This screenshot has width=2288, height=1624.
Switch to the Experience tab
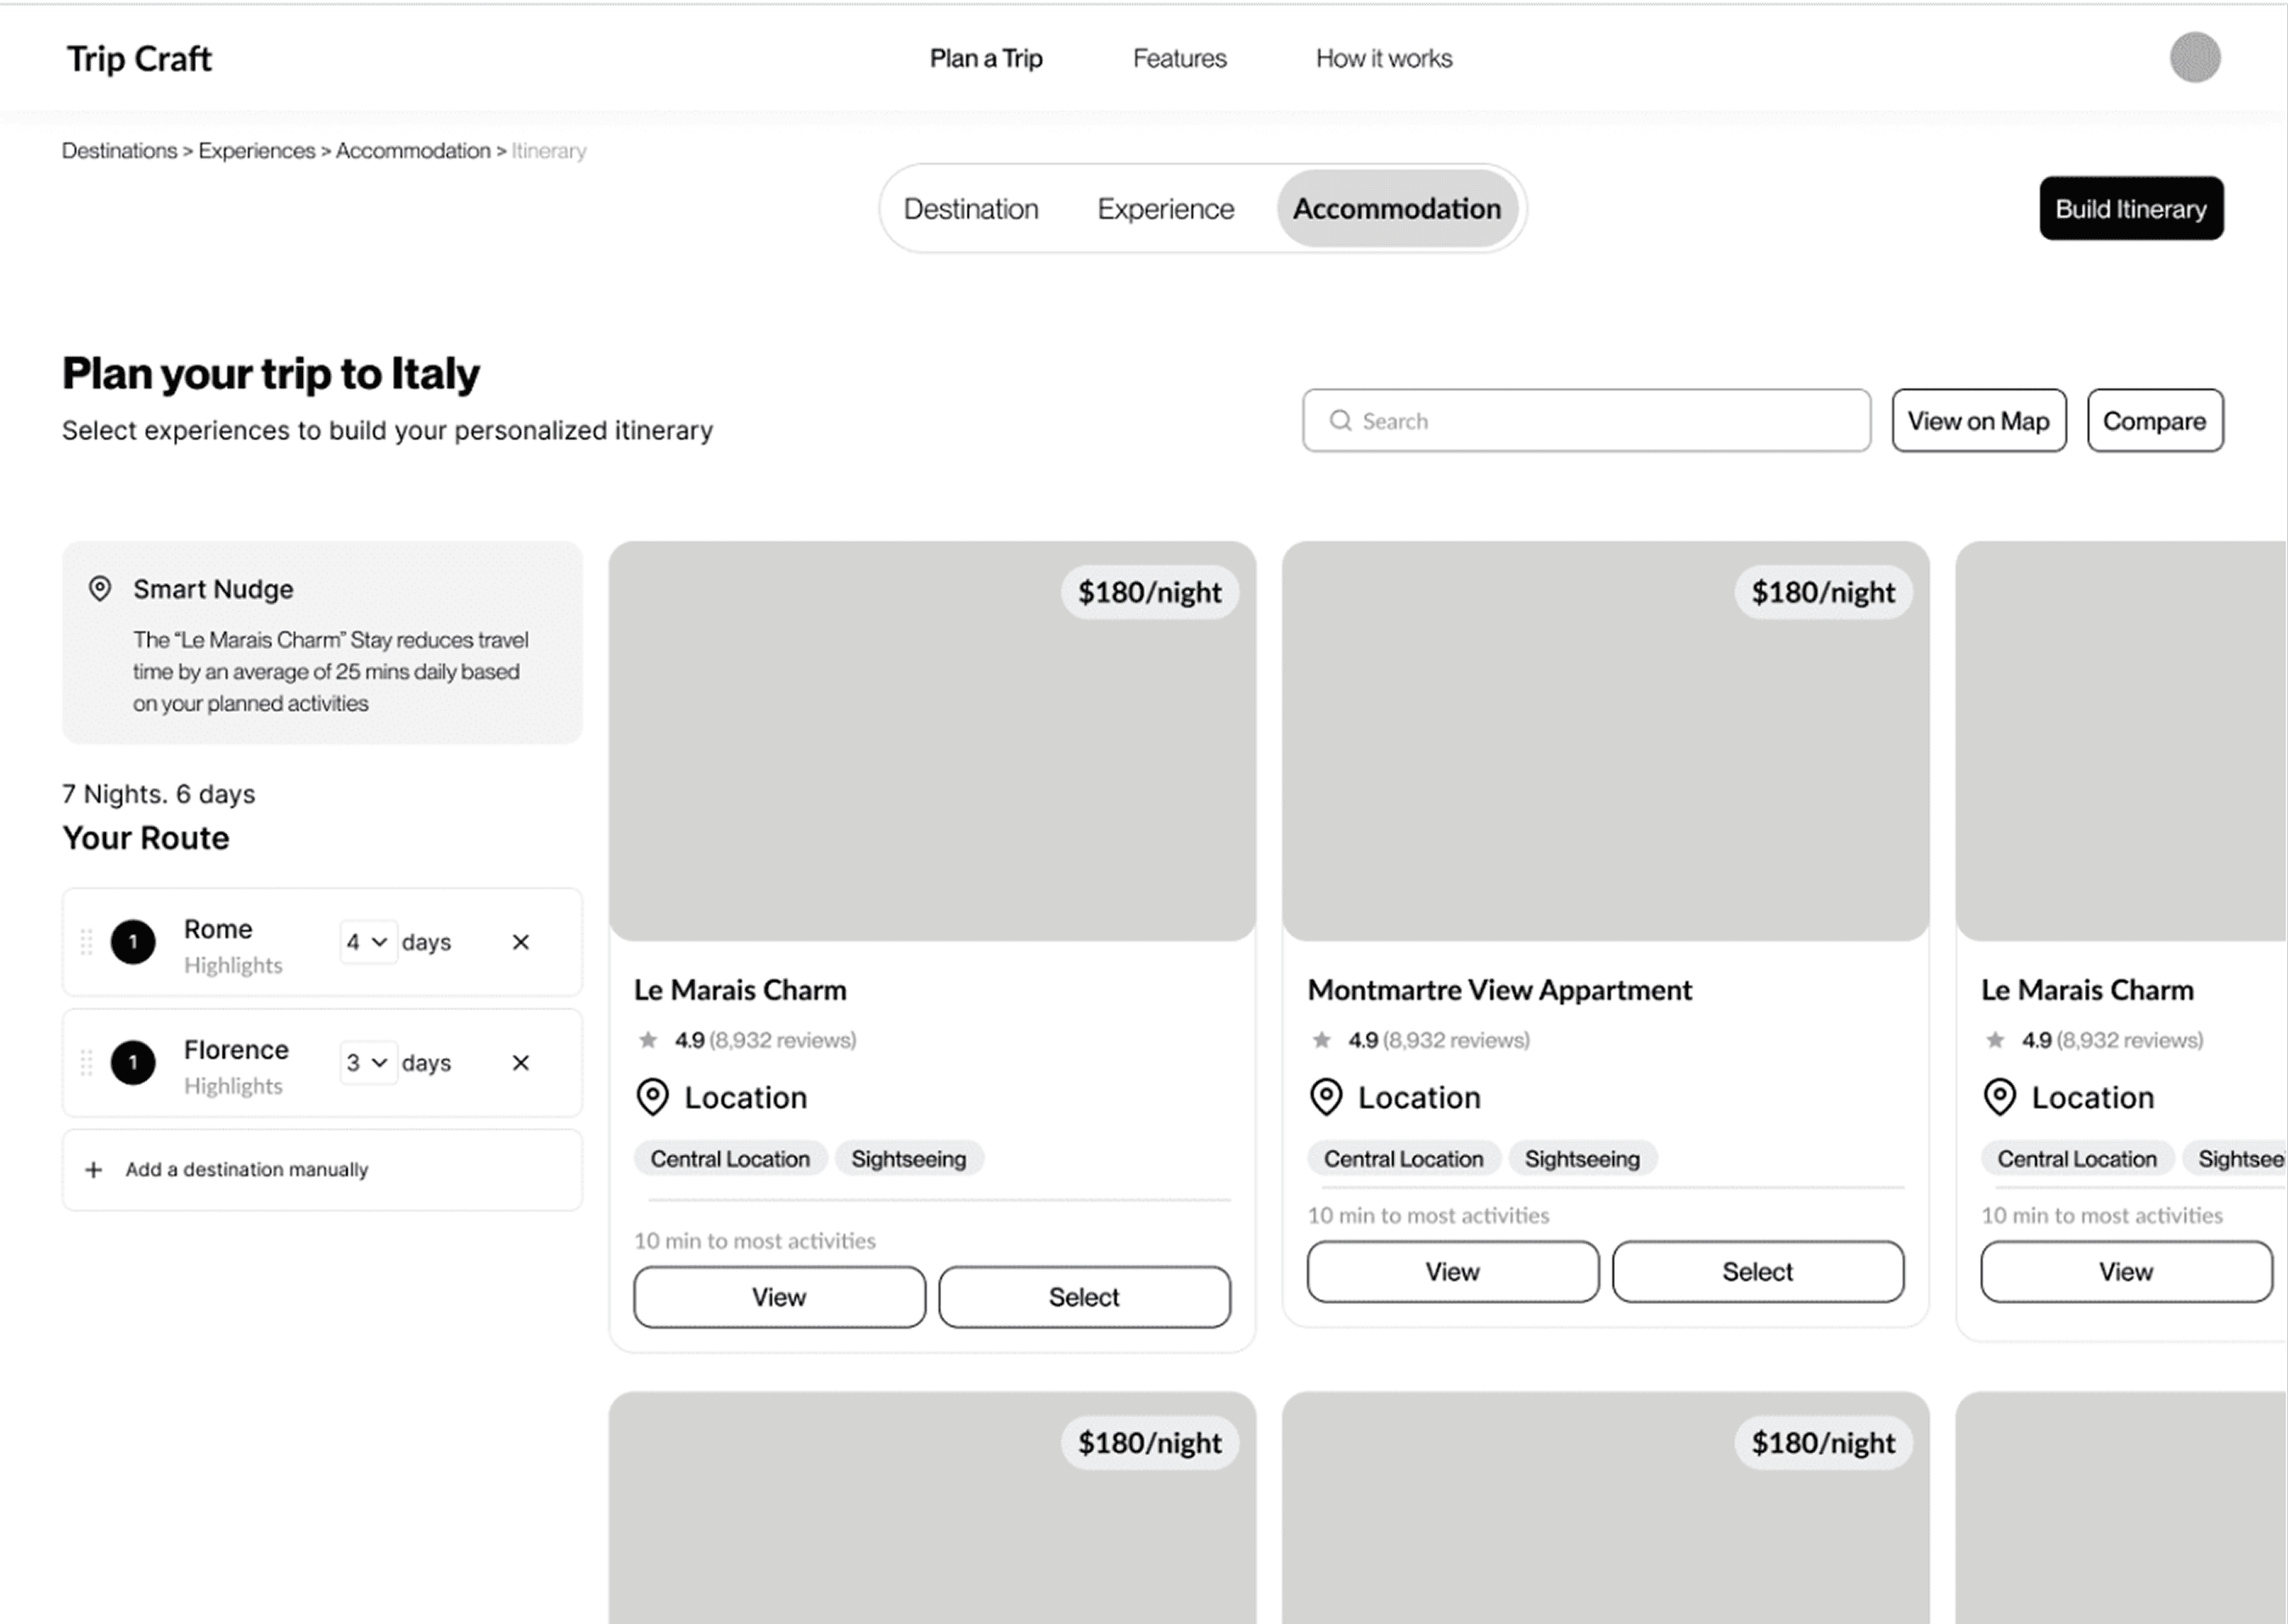pyautogui.click(x=1165, y=209)
